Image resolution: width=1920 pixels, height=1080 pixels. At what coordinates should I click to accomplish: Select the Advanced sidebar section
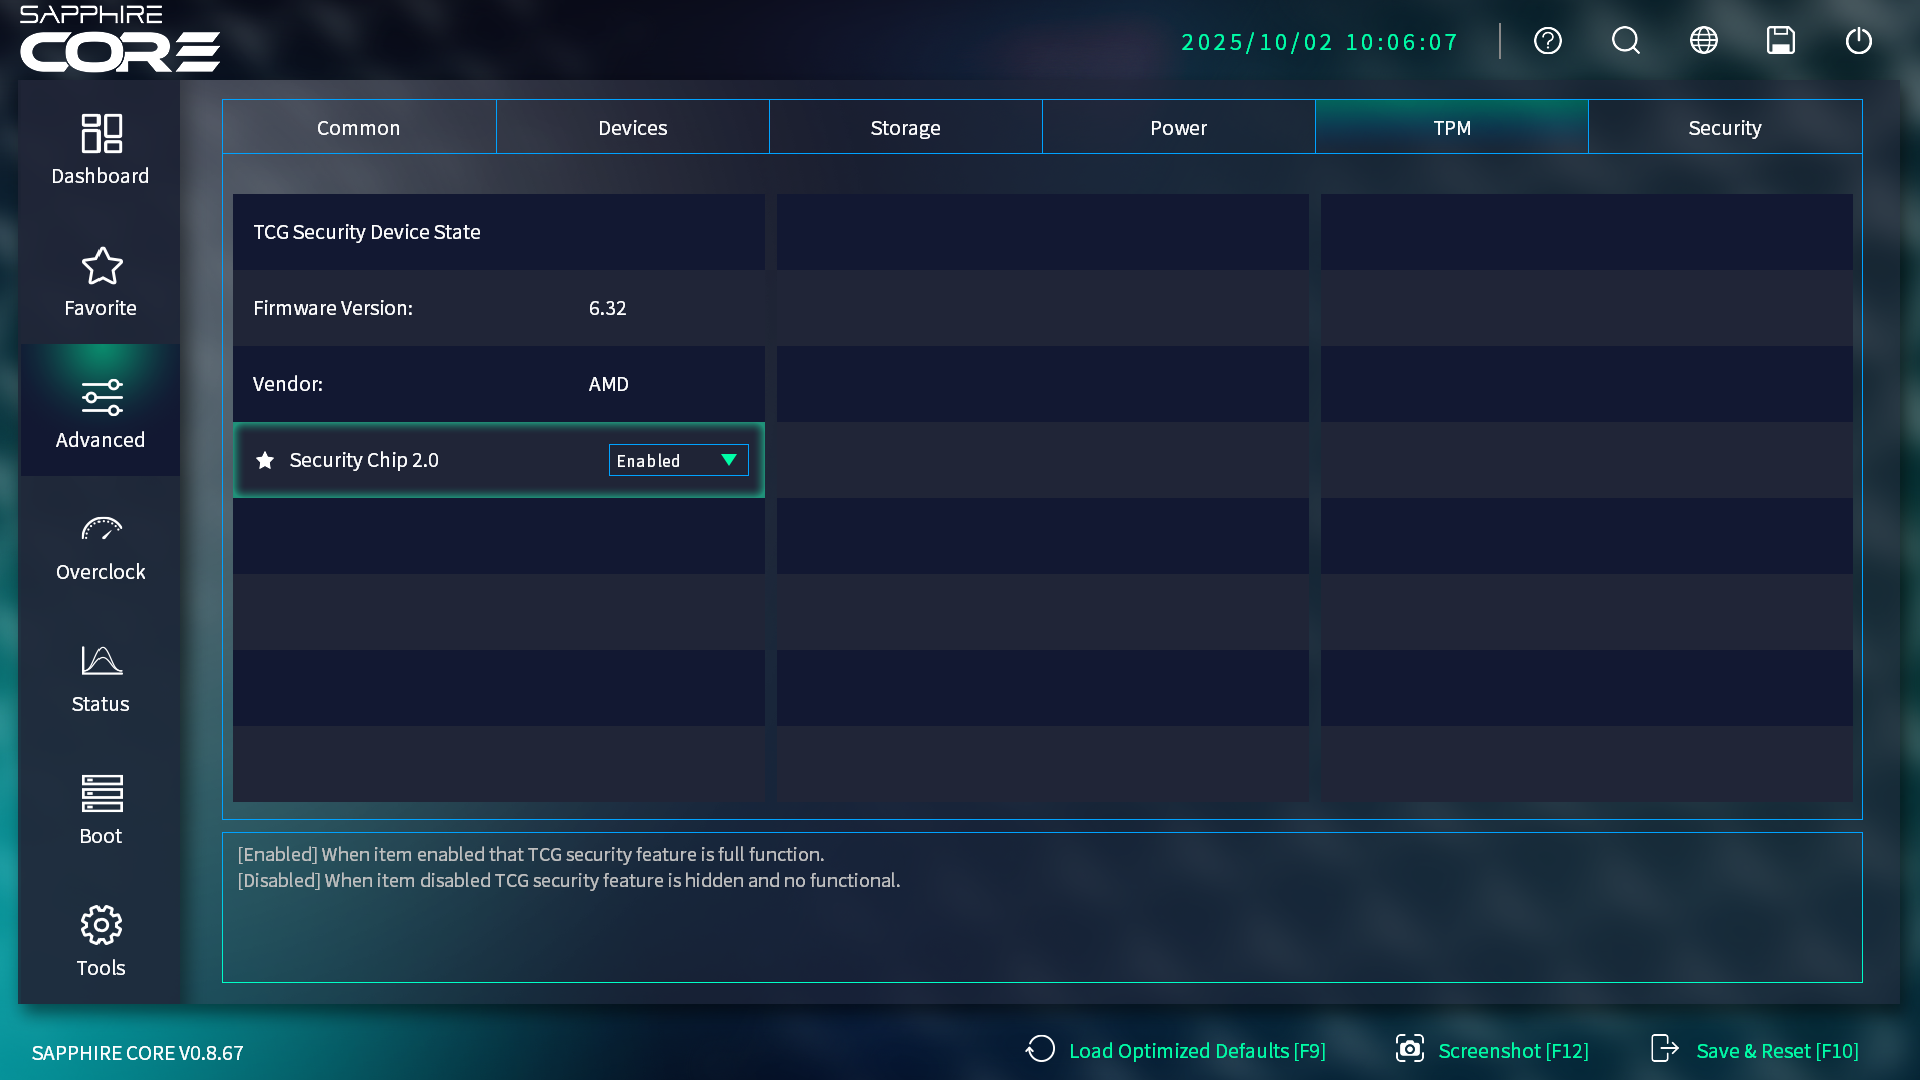click(x=100, y=414)
